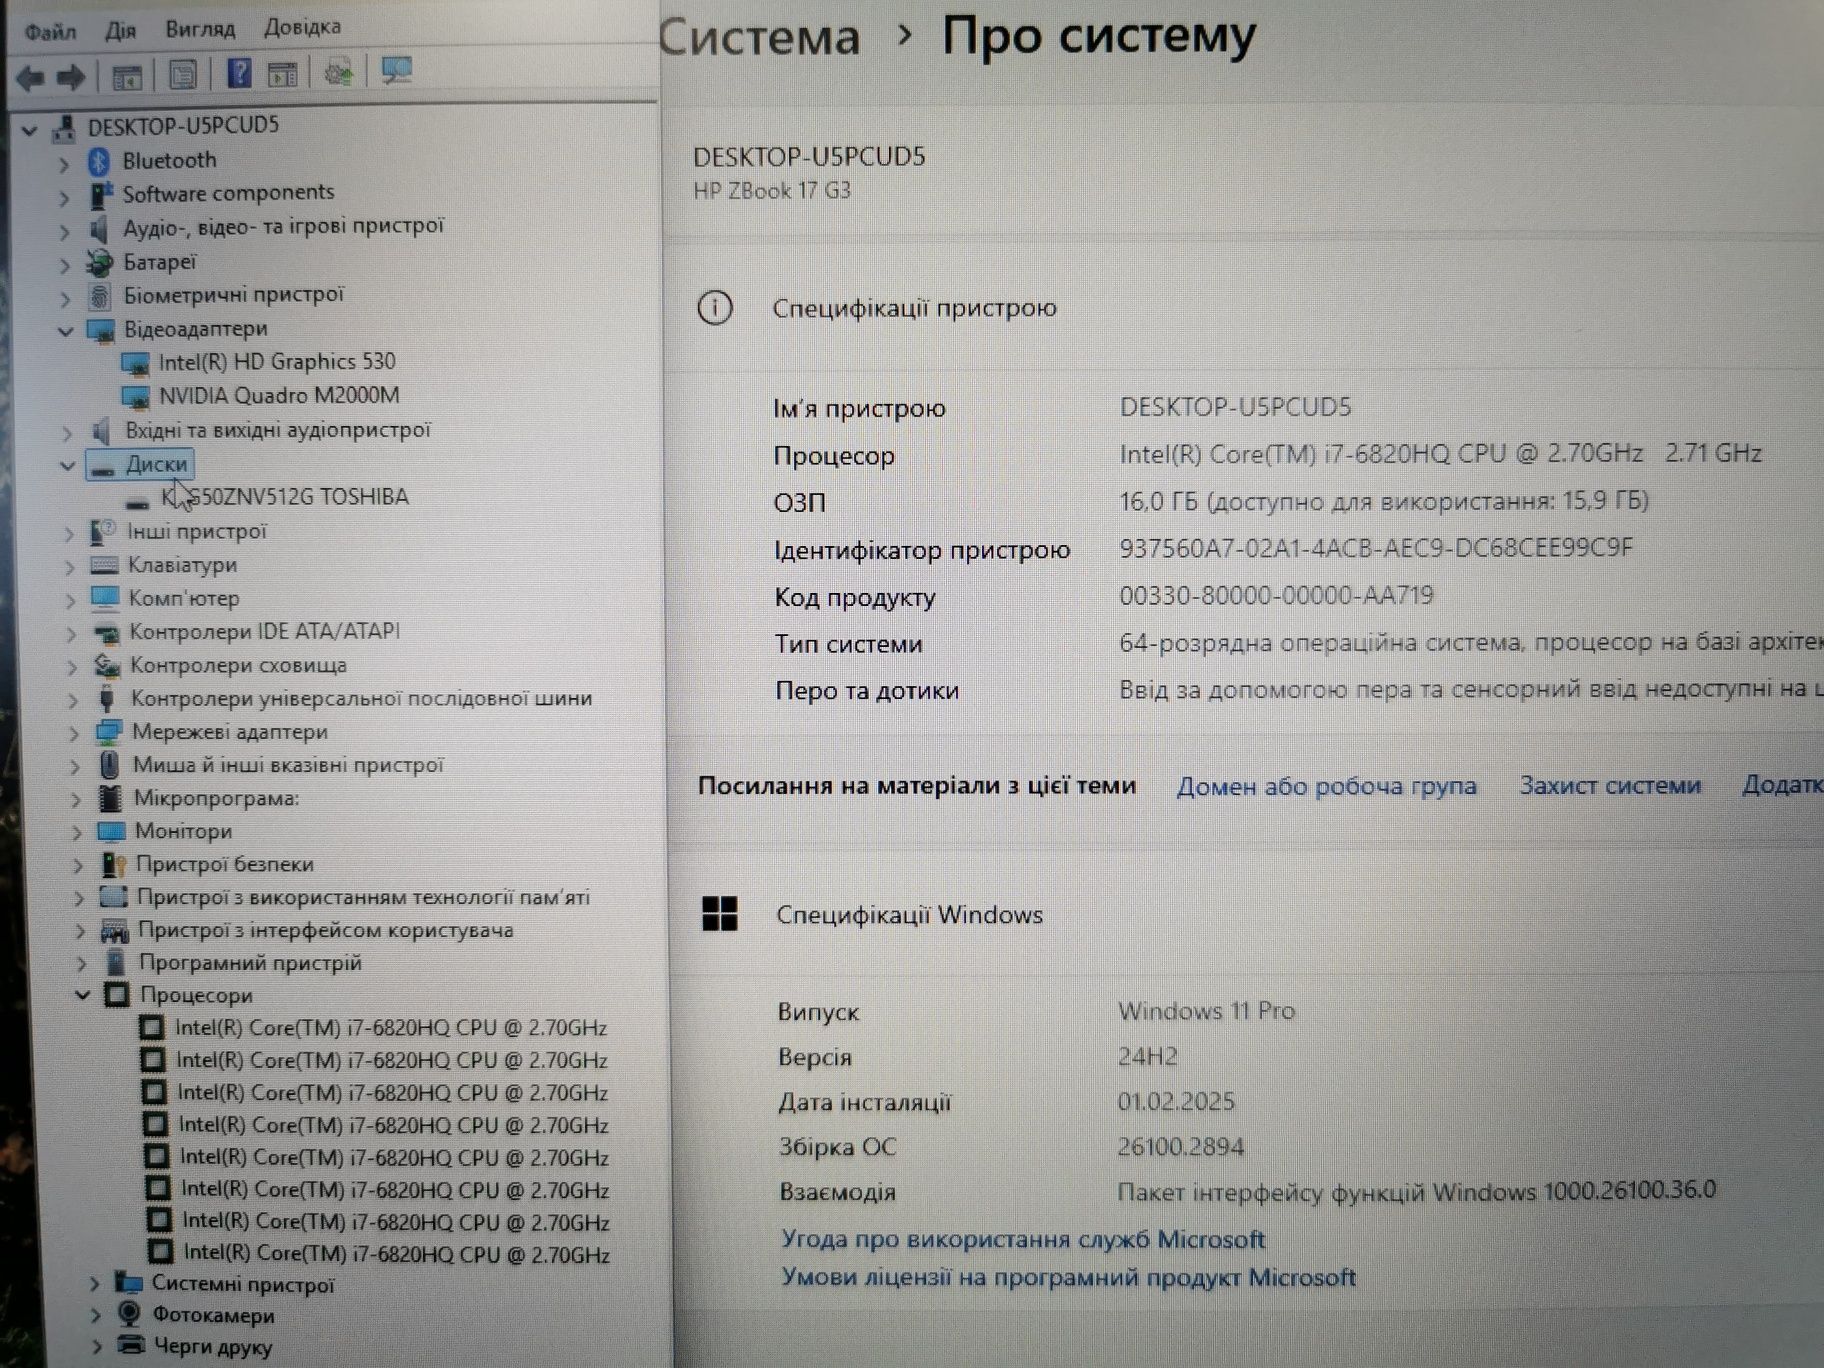Select Пристрої з інтерфейсом користувача item
1824x1368 pixels.
(325, 930)
